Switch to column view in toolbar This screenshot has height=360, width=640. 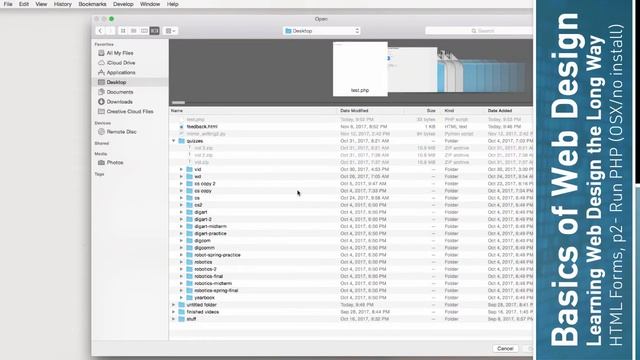pyautogui.click(x=144, y=31)
